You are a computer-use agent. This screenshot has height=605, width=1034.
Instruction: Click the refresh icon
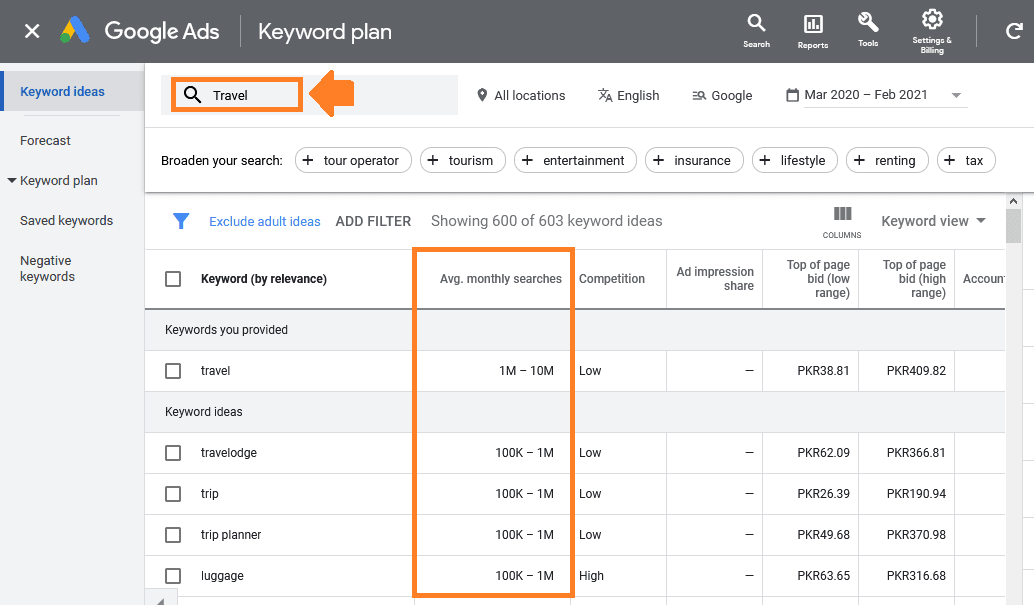pyautogui.click(x=1013, y=31)
